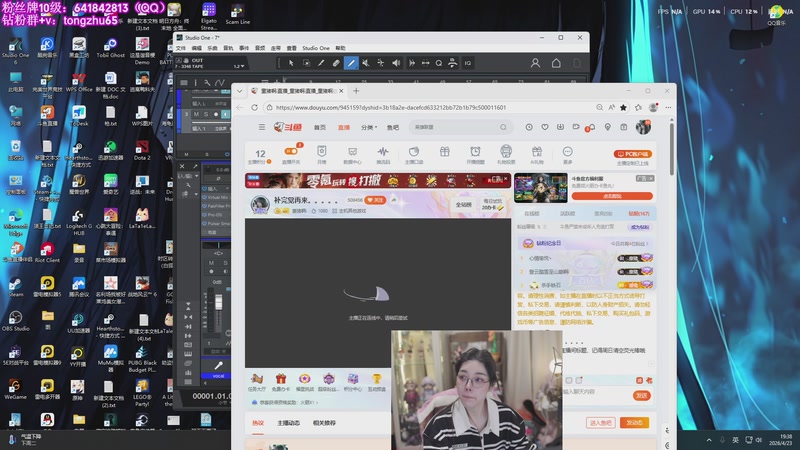800x450 pixels.
Task: Select the highlighted Paint tool in Studio One
Action: (x=351, y=63)
